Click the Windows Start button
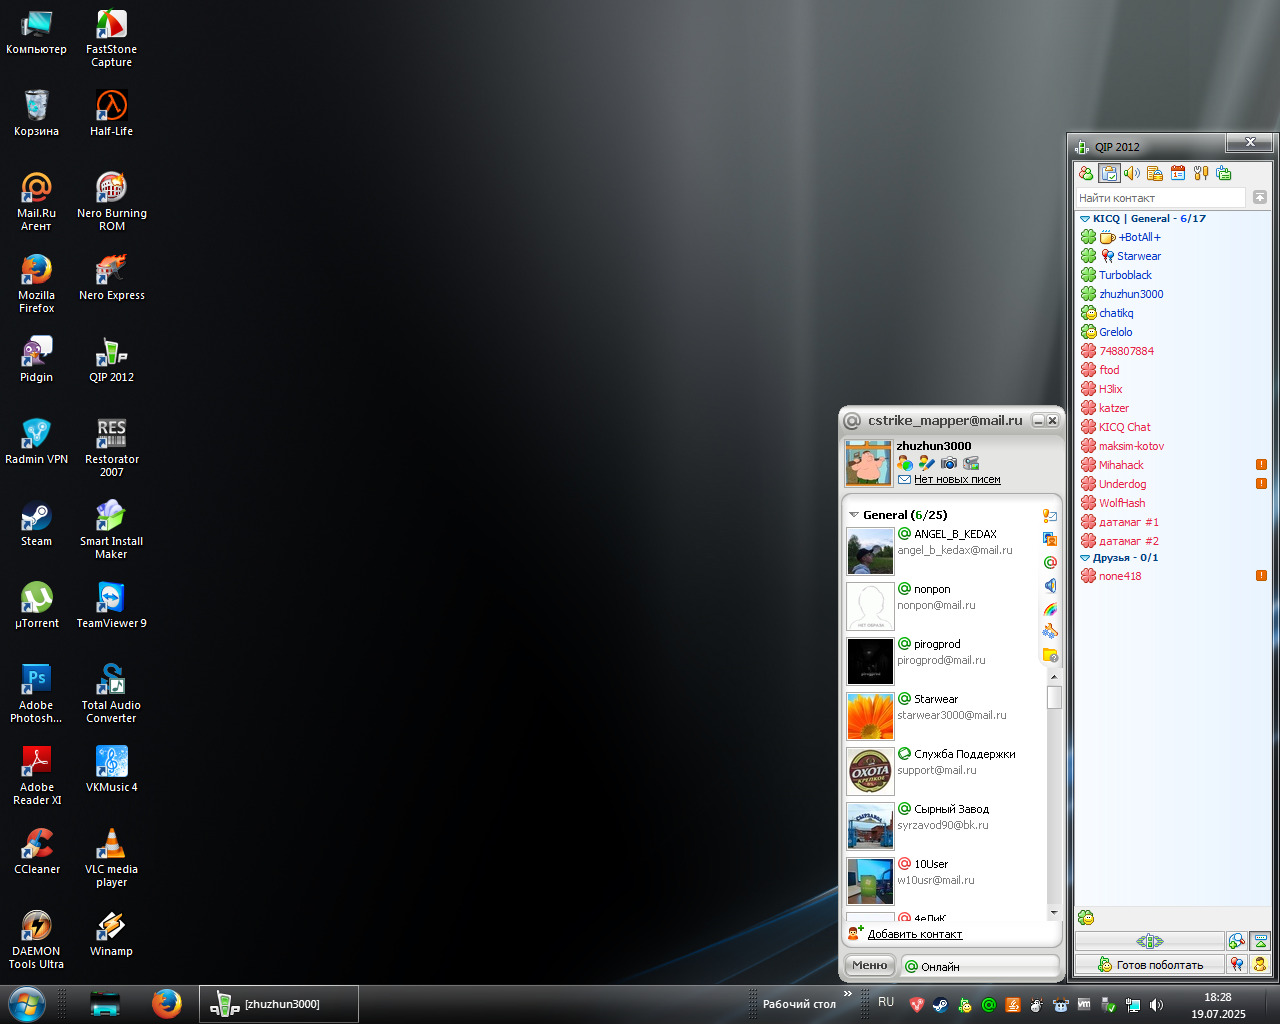 click(x=27, y=1003)
